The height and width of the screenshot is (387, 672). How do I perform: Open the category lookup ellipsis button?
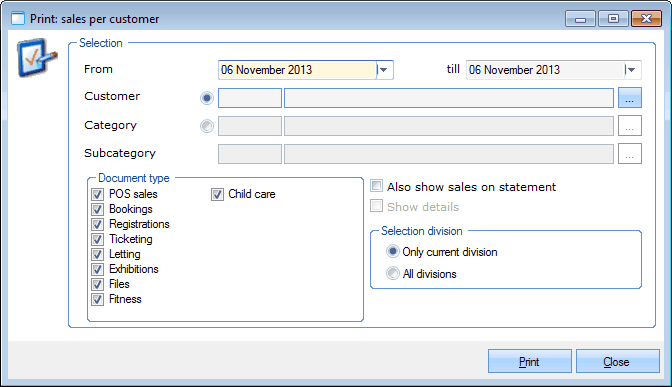(x=630, y=126)
